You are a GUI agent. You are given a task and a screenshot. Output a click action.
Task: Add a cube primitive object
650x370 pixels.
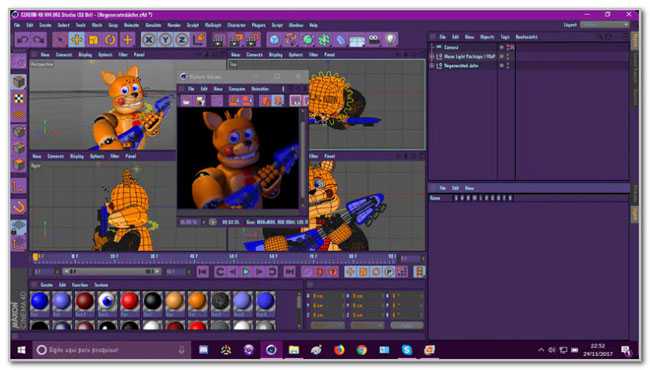click(274, 40)
